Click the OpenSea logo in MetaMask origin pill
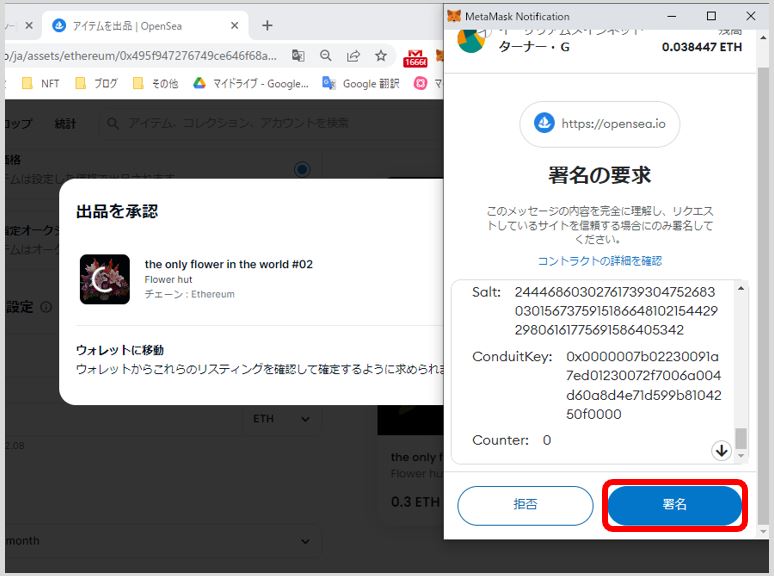774x576 pixels. pos(544,123)
